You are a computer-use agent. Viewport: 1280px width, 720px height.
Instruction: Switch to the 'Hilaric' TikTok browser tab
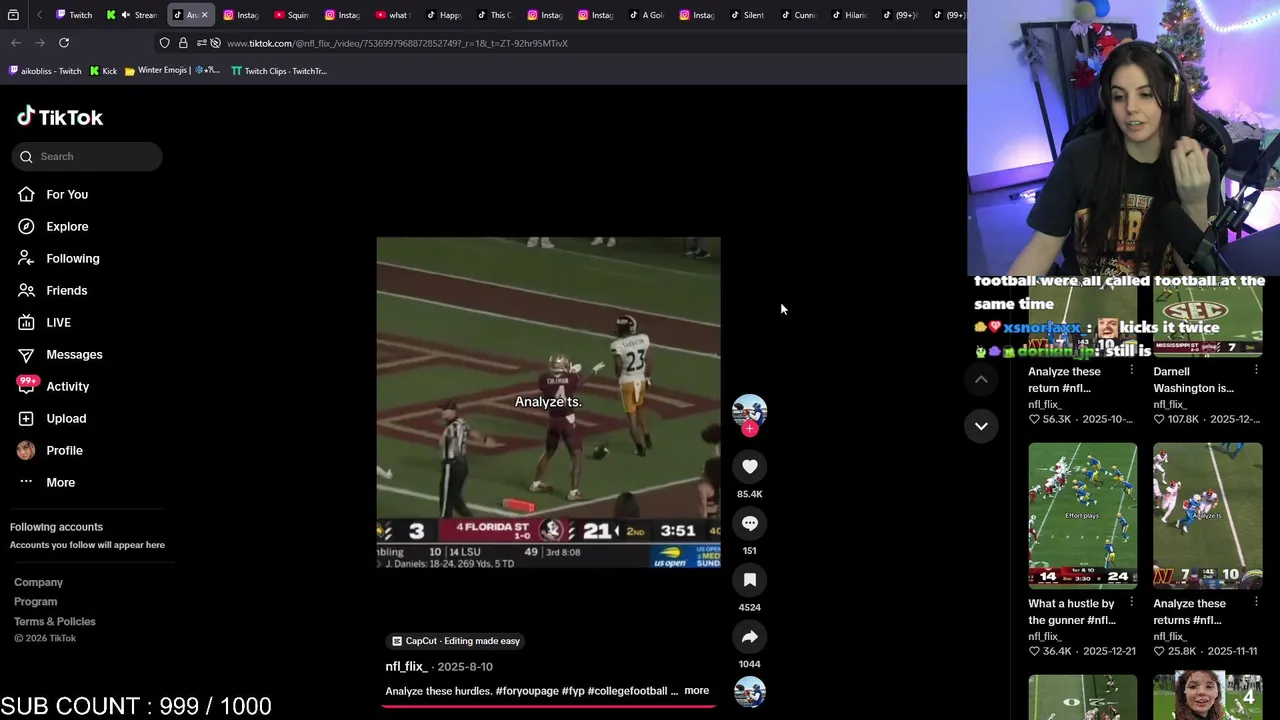(848, 15)
